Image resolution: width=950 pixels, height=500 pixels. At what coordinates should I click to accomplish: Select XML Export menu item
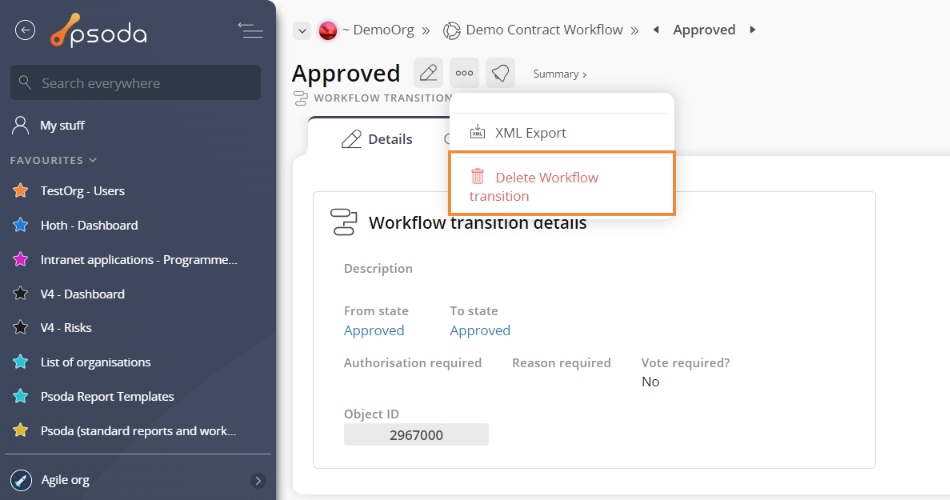click(562, 133)
